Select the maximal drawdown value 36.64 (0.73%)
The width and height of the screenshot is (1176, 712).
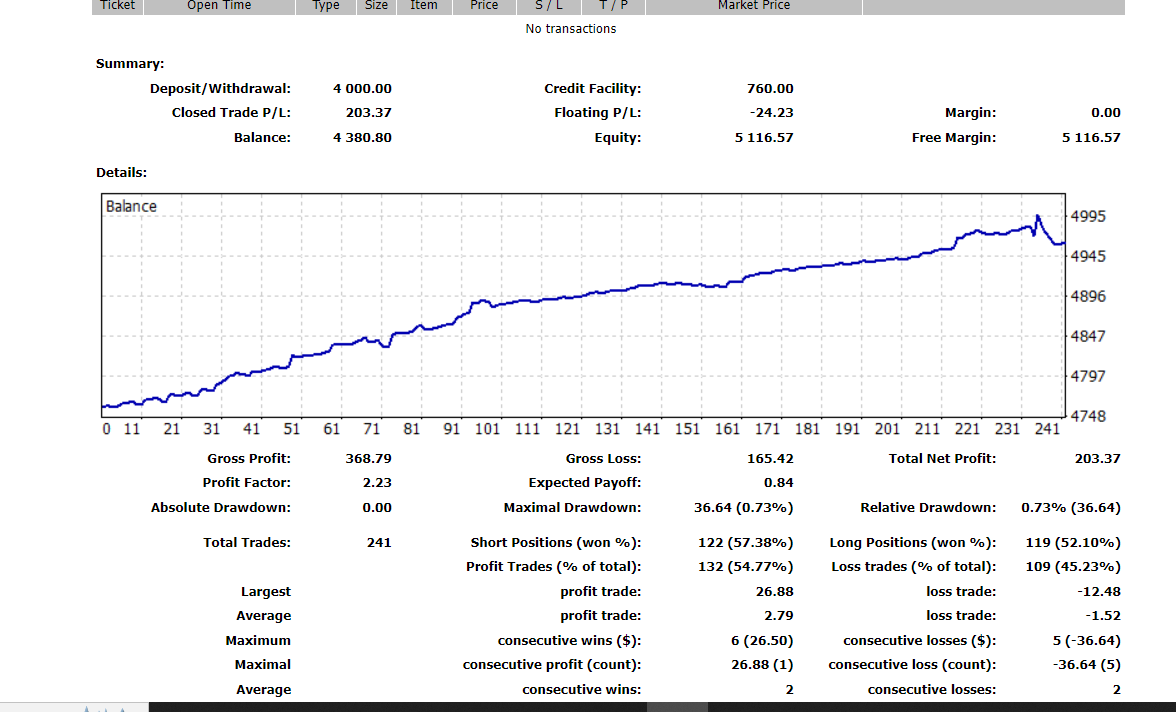[743, 507]
